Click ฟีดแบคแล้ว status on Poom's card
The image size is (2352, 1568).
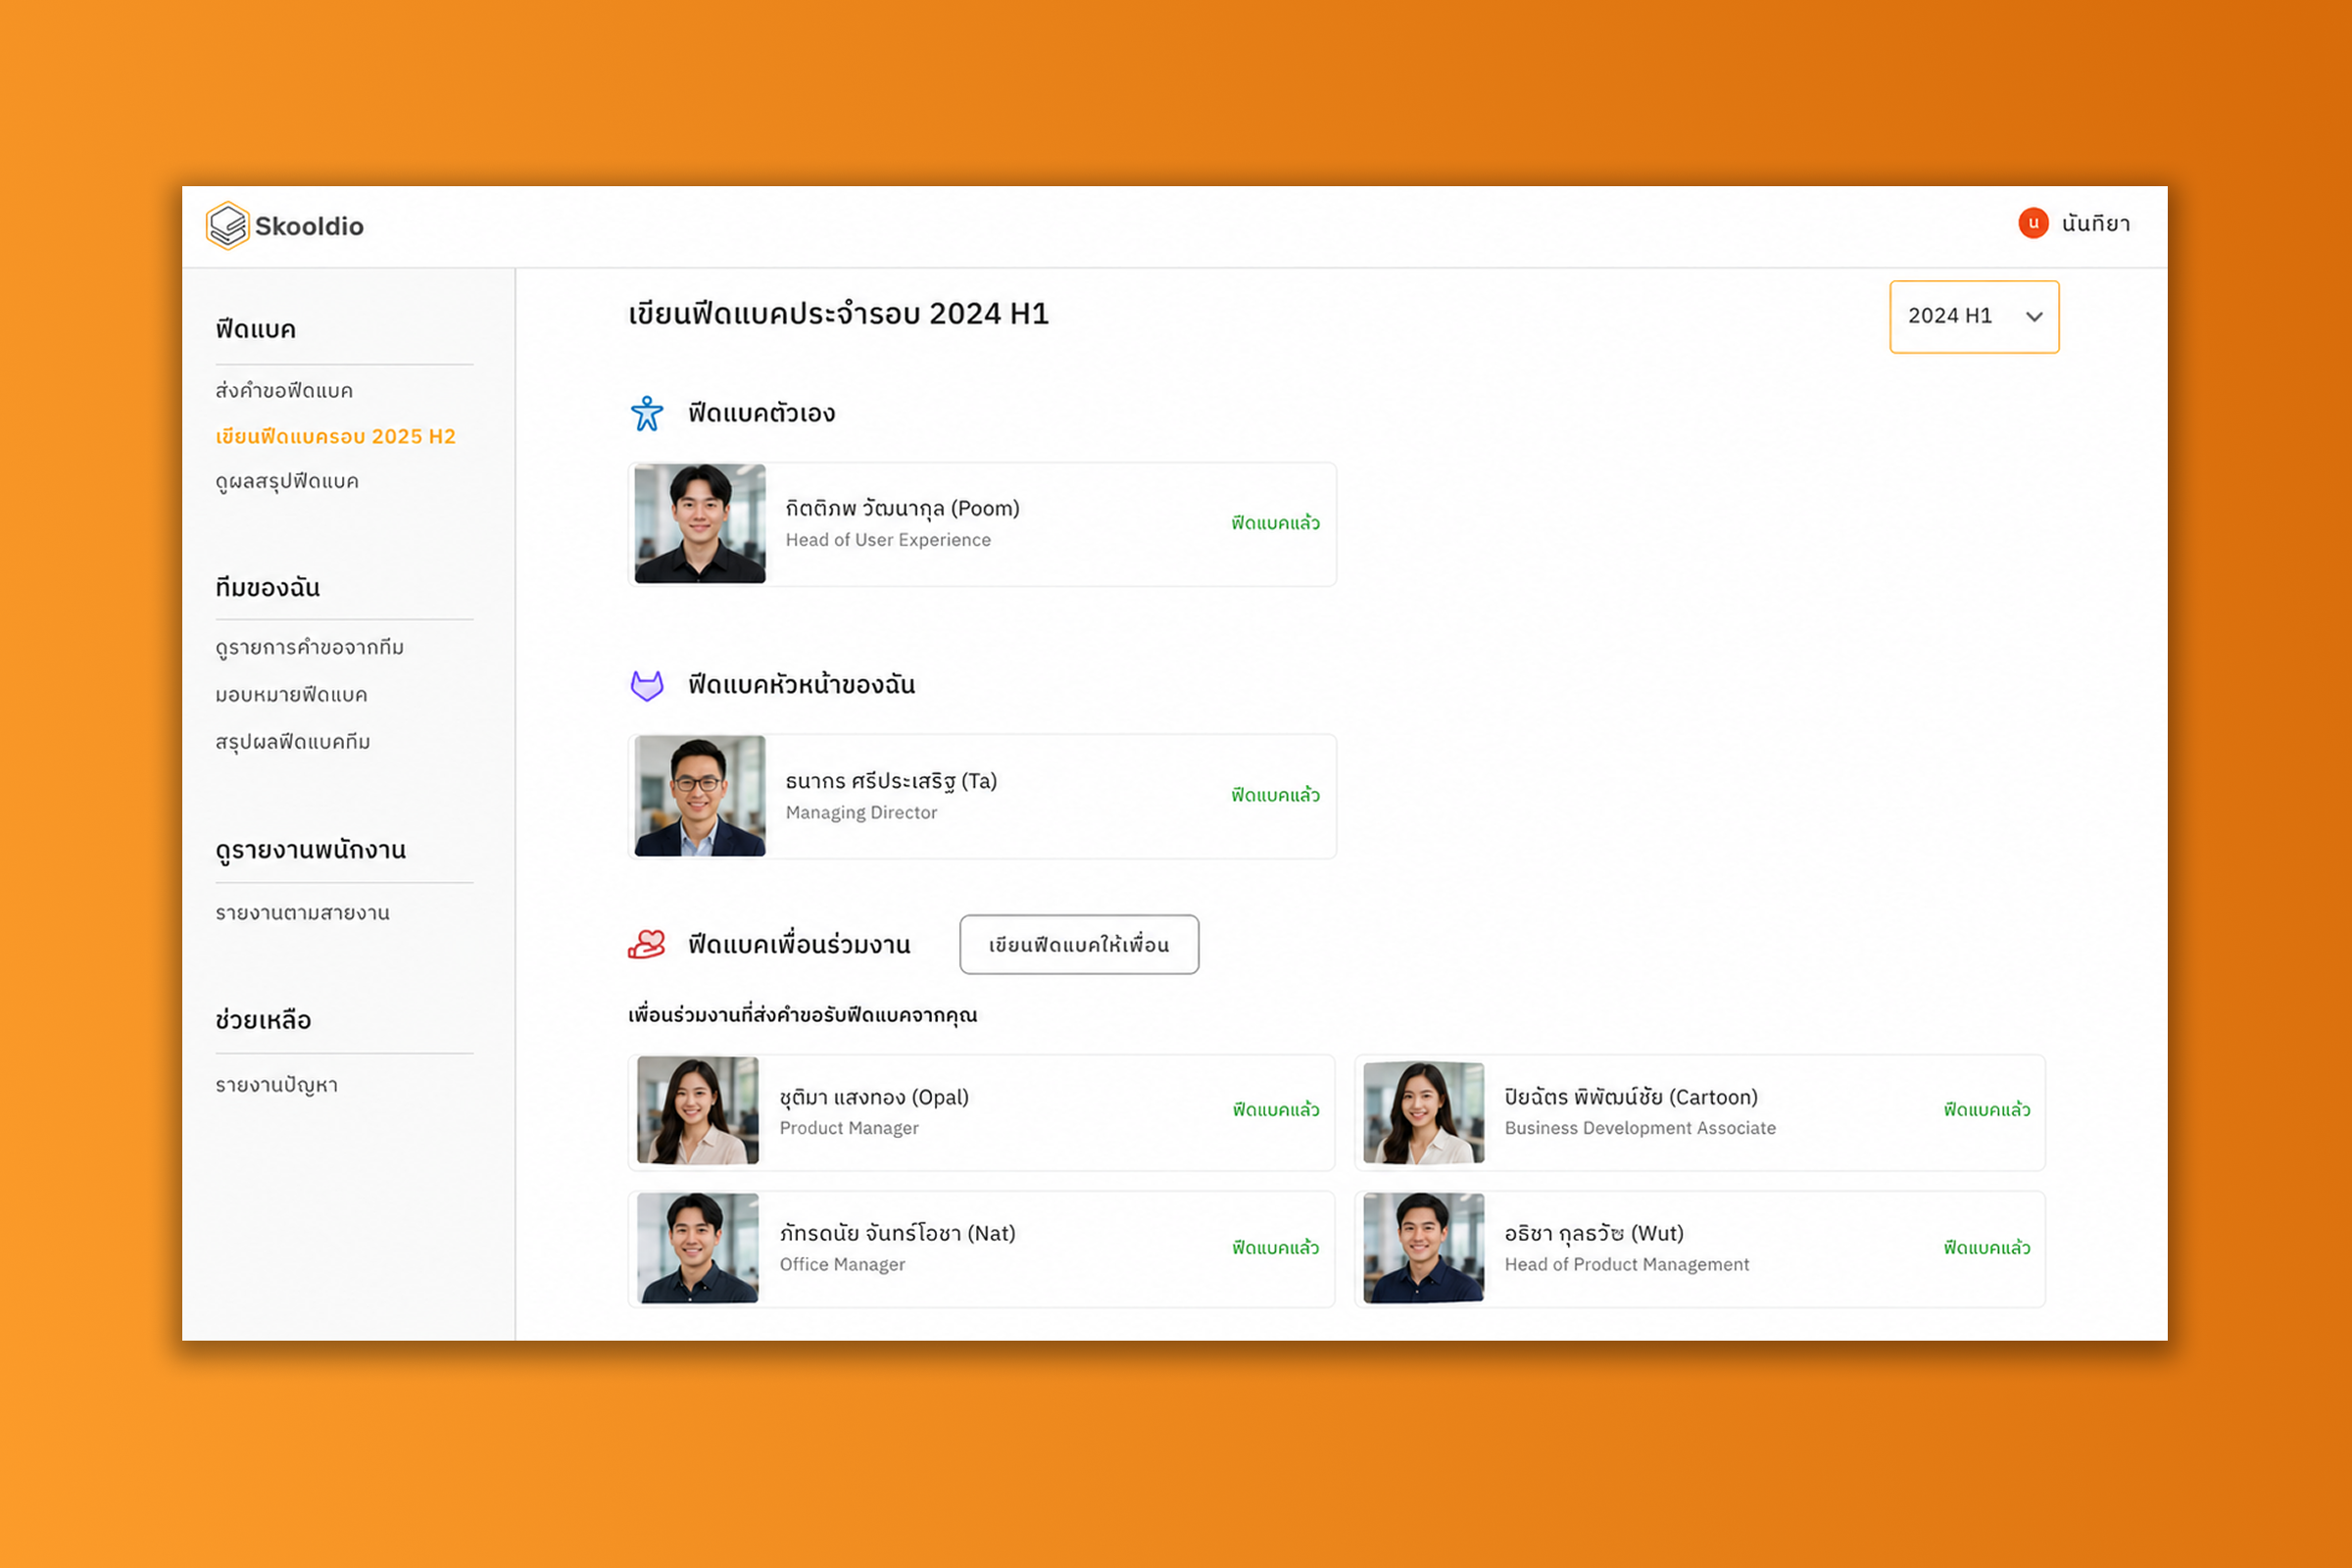[1275, 523]
